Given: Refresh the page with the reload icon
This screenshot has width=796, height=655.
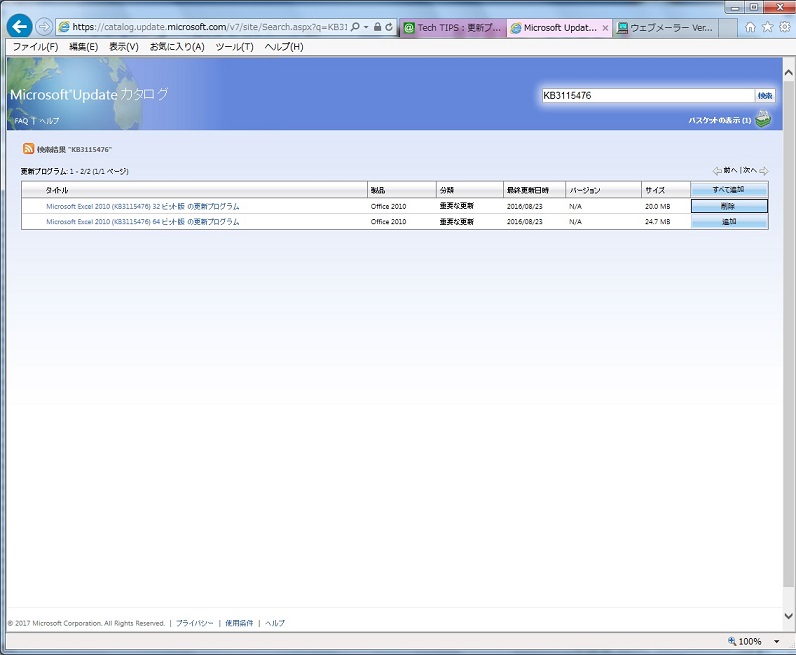Looking at the screenshot, I should 389,27.
